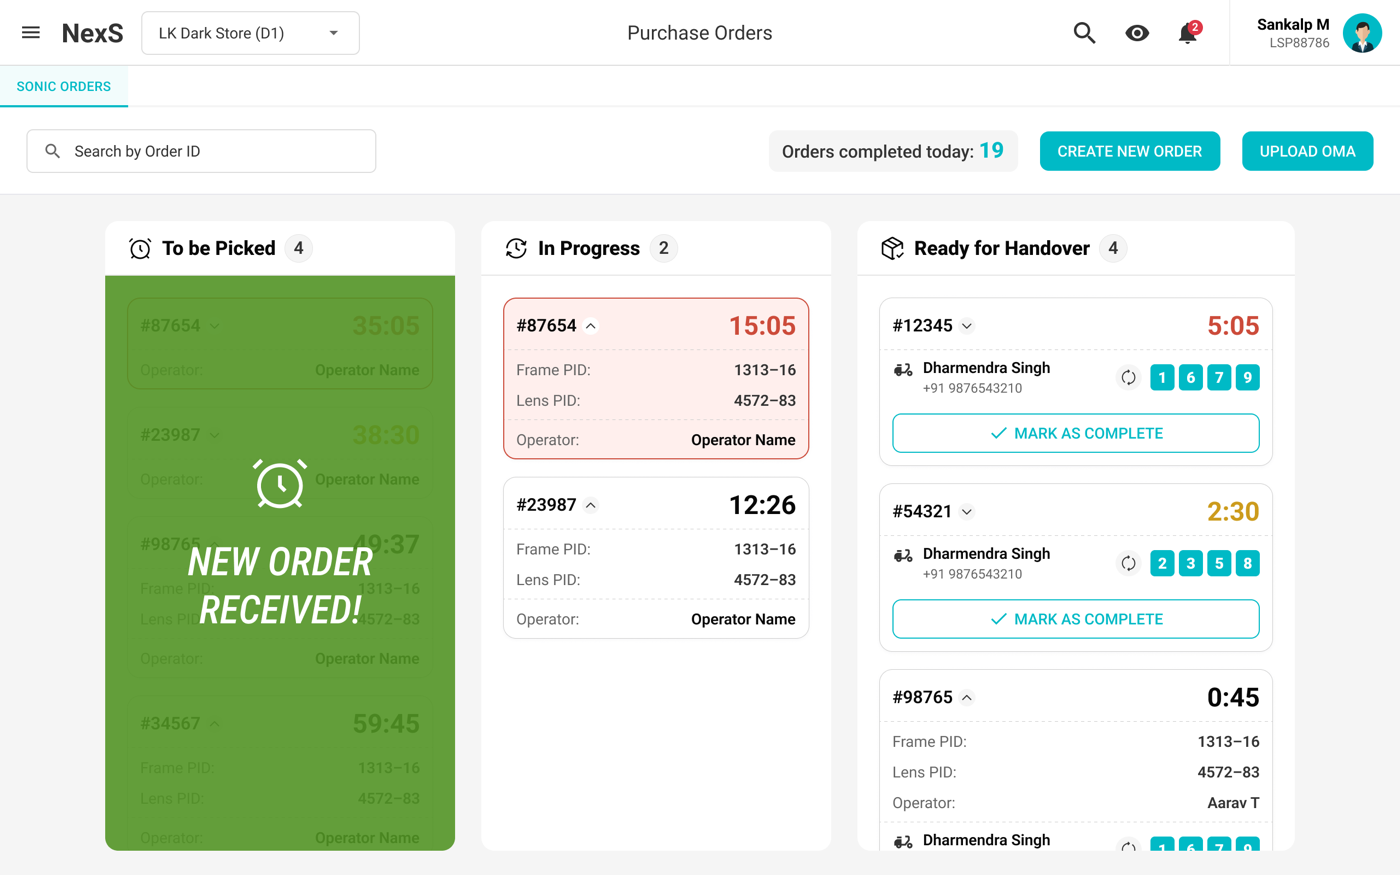This screenshot has width=1400, height=875.
Task: Click operator name Aarav T
Action: click(1233, 803)
